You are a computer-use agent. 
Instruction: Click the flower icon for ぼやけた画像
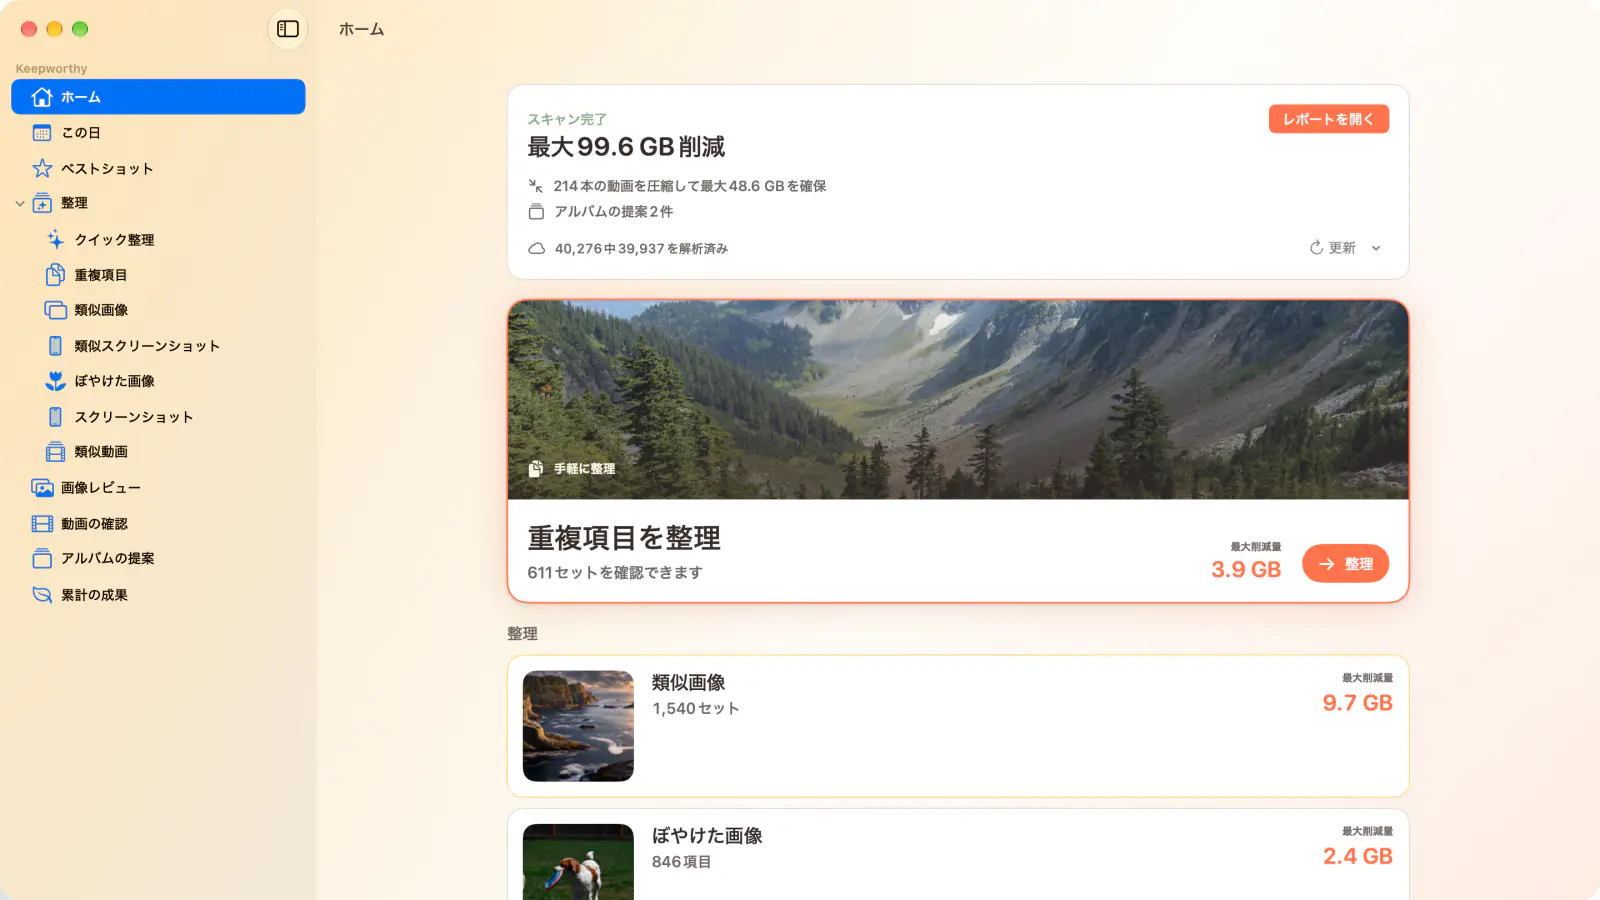tap(56, 381)
